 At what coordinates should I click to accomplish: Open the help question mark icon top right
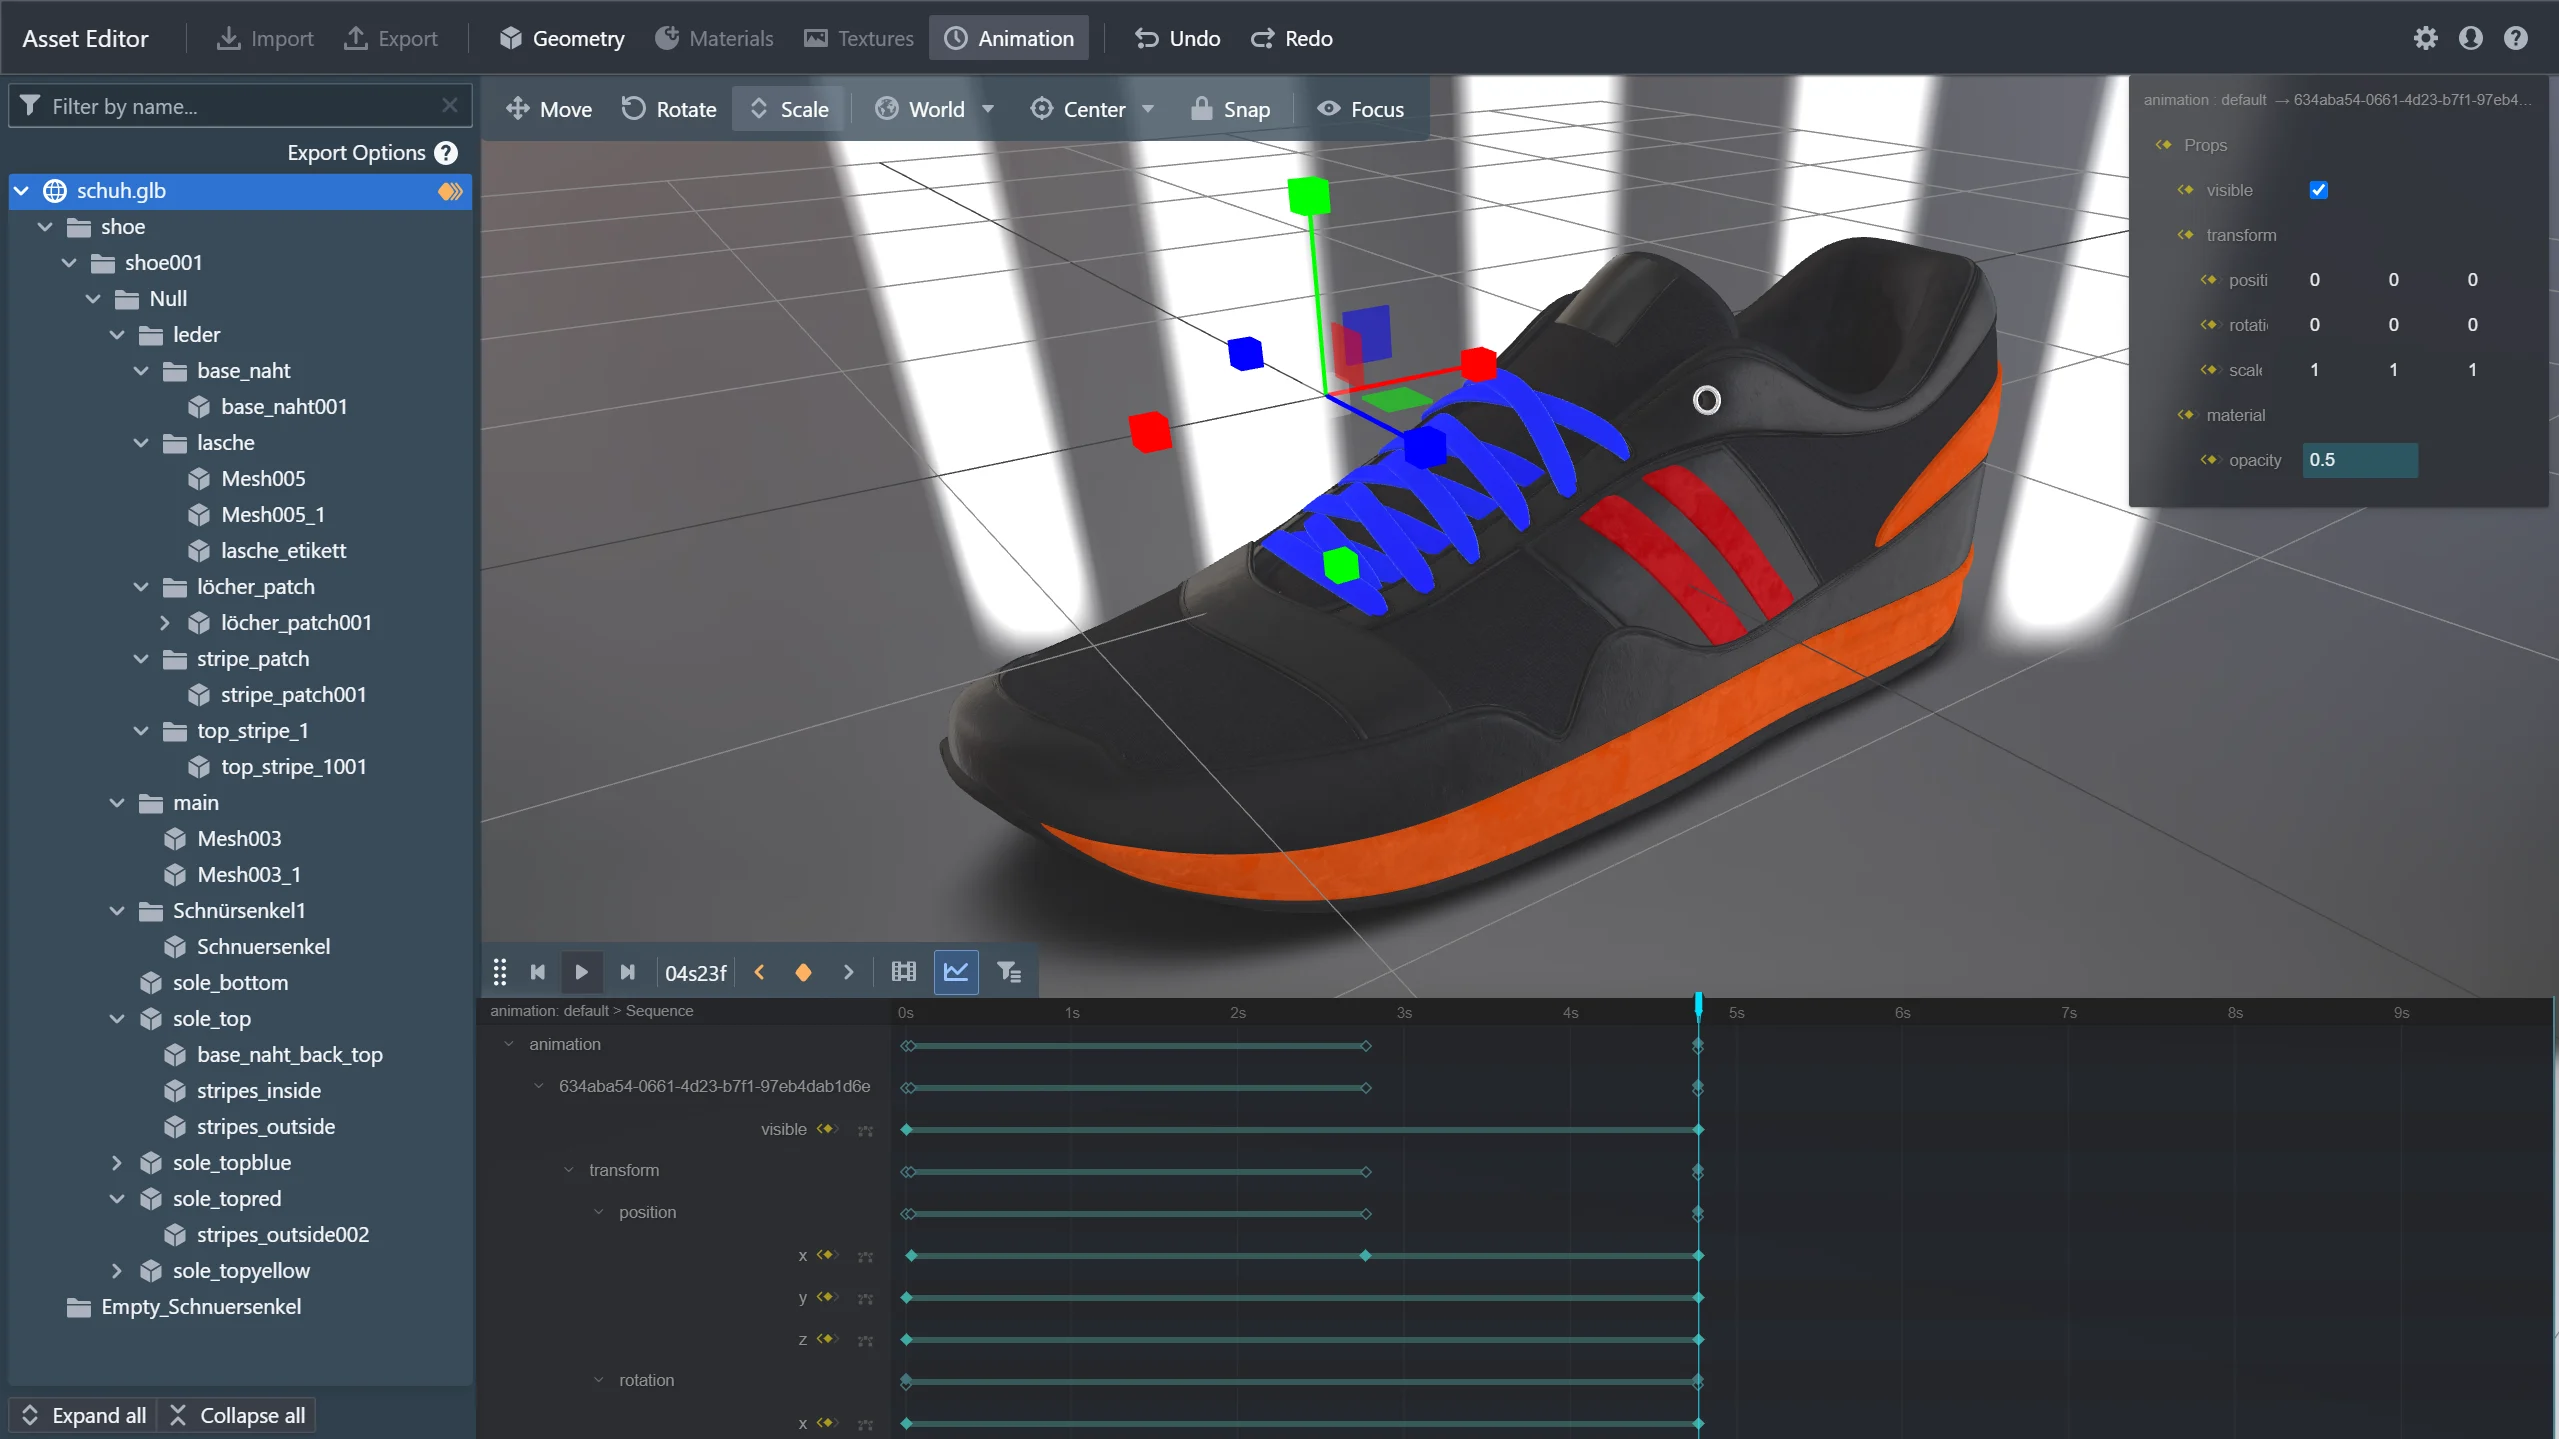(2516, 38)
